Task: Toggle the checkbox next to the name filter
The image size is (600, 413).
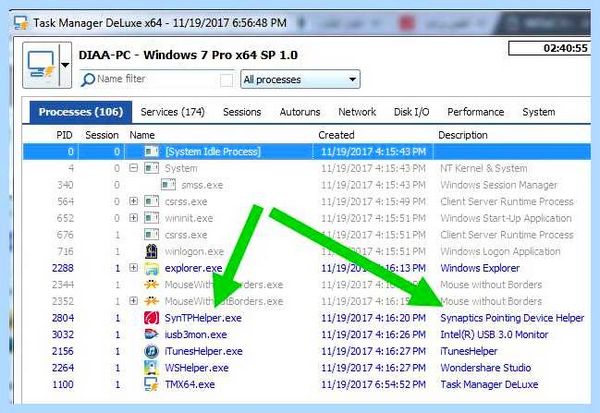Action: tap(227, 80)
